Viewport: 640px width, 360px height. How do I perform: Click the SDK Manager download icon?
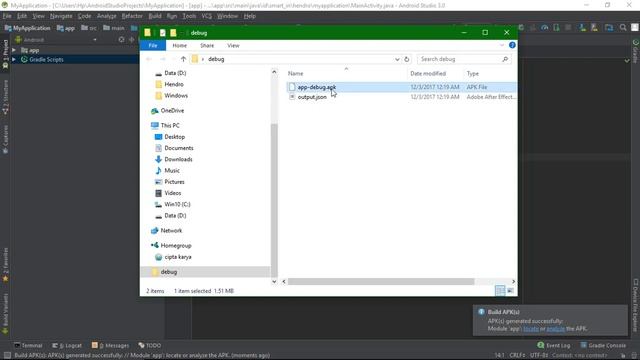(582, 28)
